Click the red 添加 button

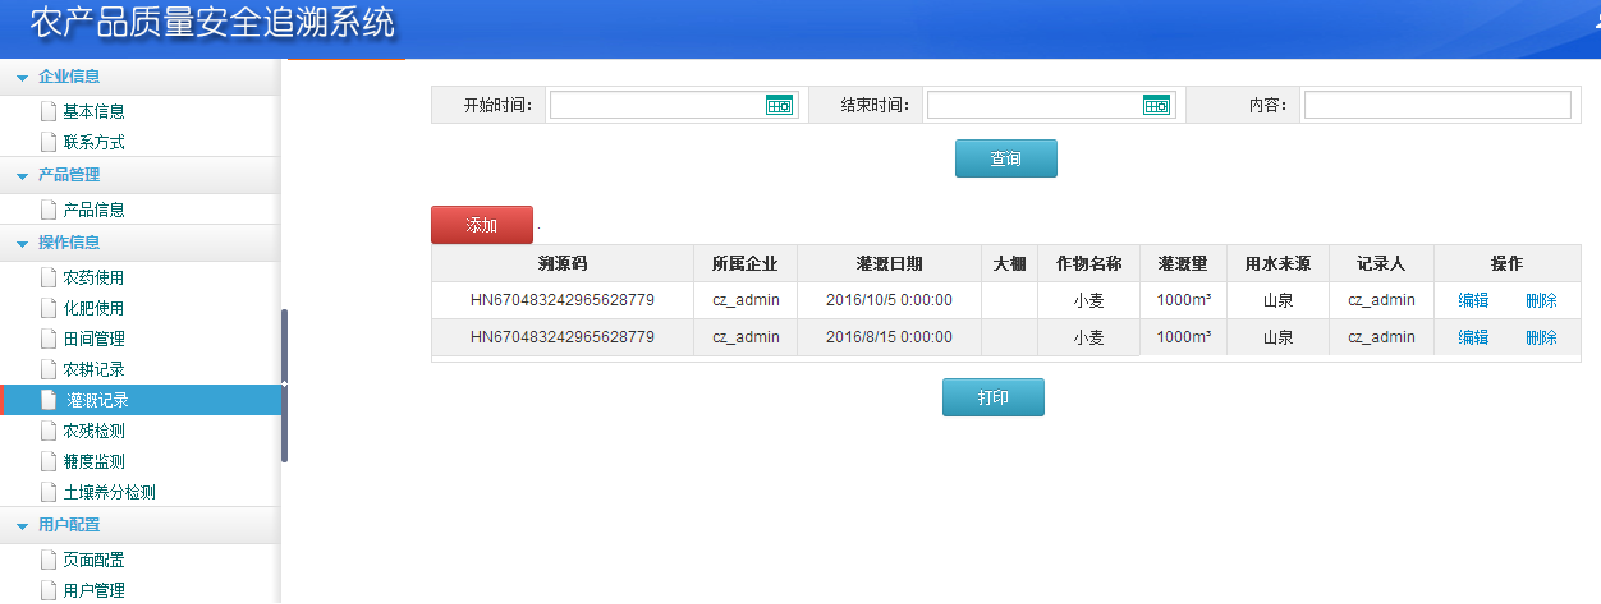tap(481, 225)
